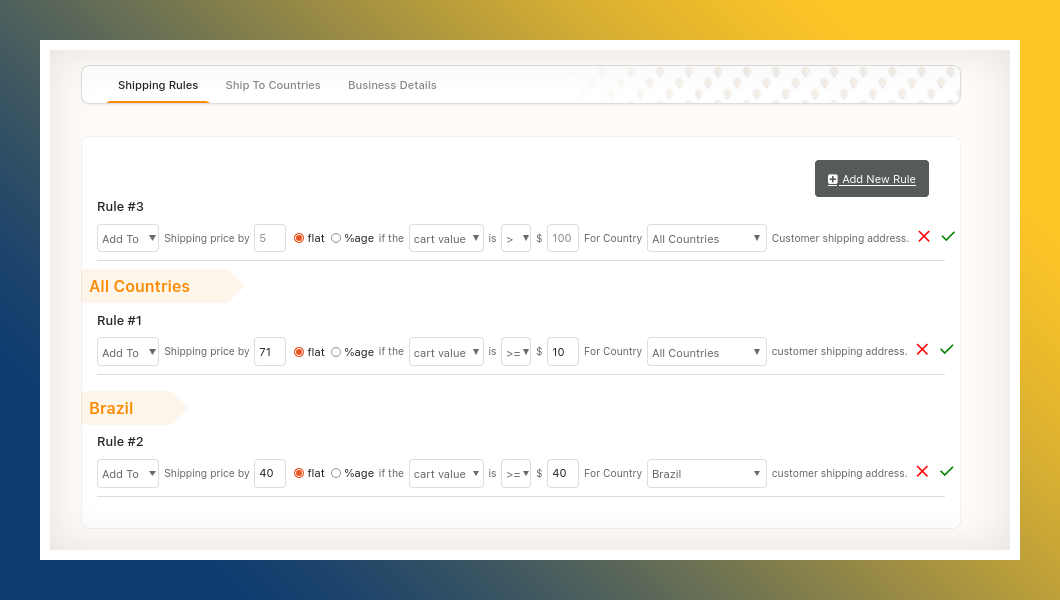Click Add New Rule button
Screen dimensions: 1060x600
tap(871, 179)
